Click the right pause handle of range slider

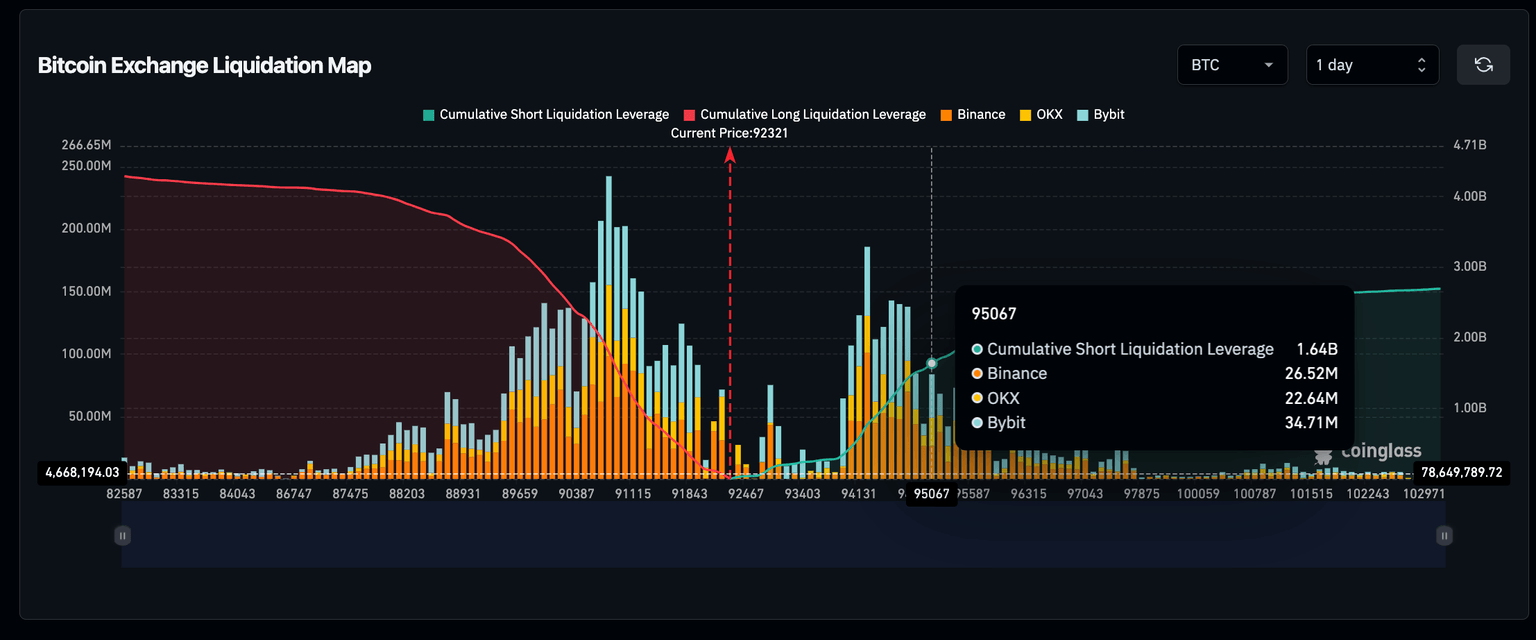click(1444, 536)
